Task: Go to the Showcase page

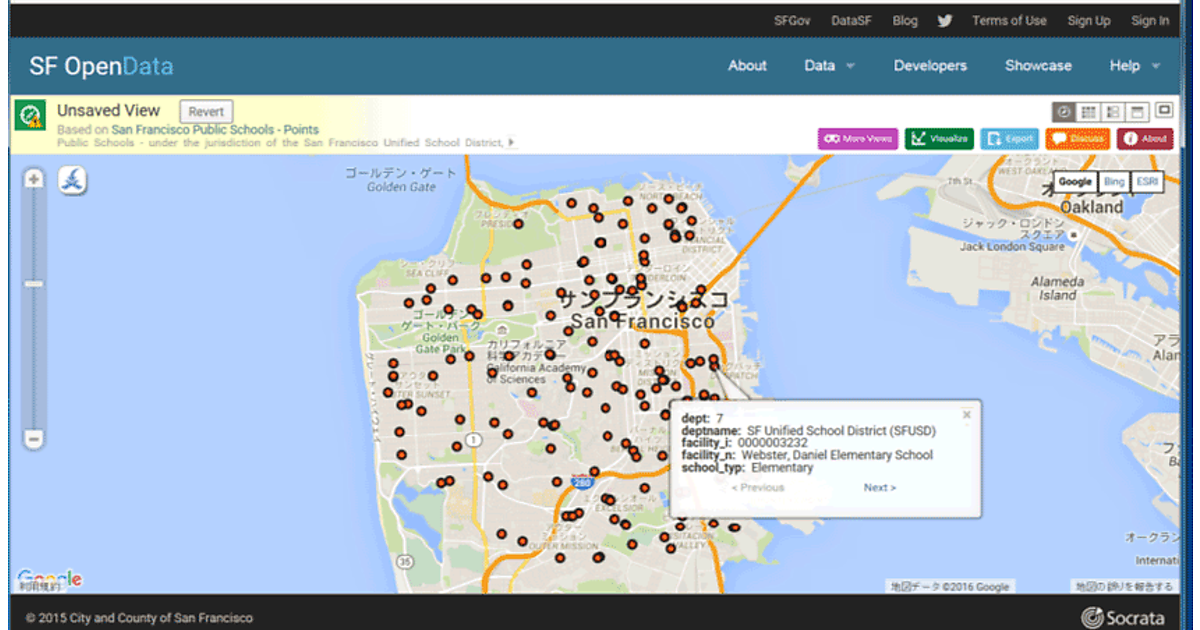Action: click(1038, 66)
